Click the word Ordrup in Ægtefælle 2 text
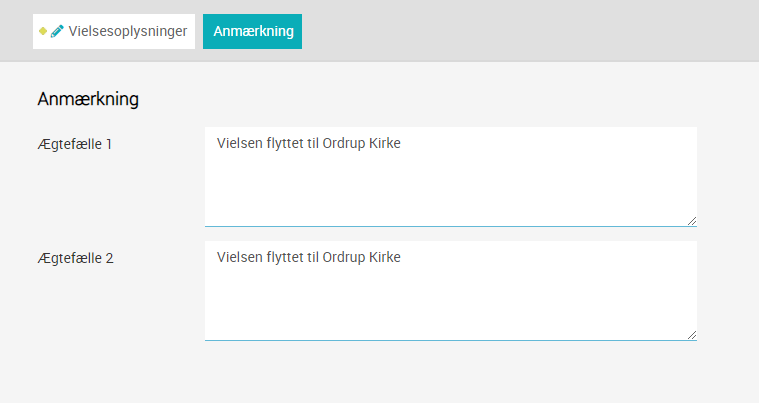759x403 pixels. tap(344, 257)
